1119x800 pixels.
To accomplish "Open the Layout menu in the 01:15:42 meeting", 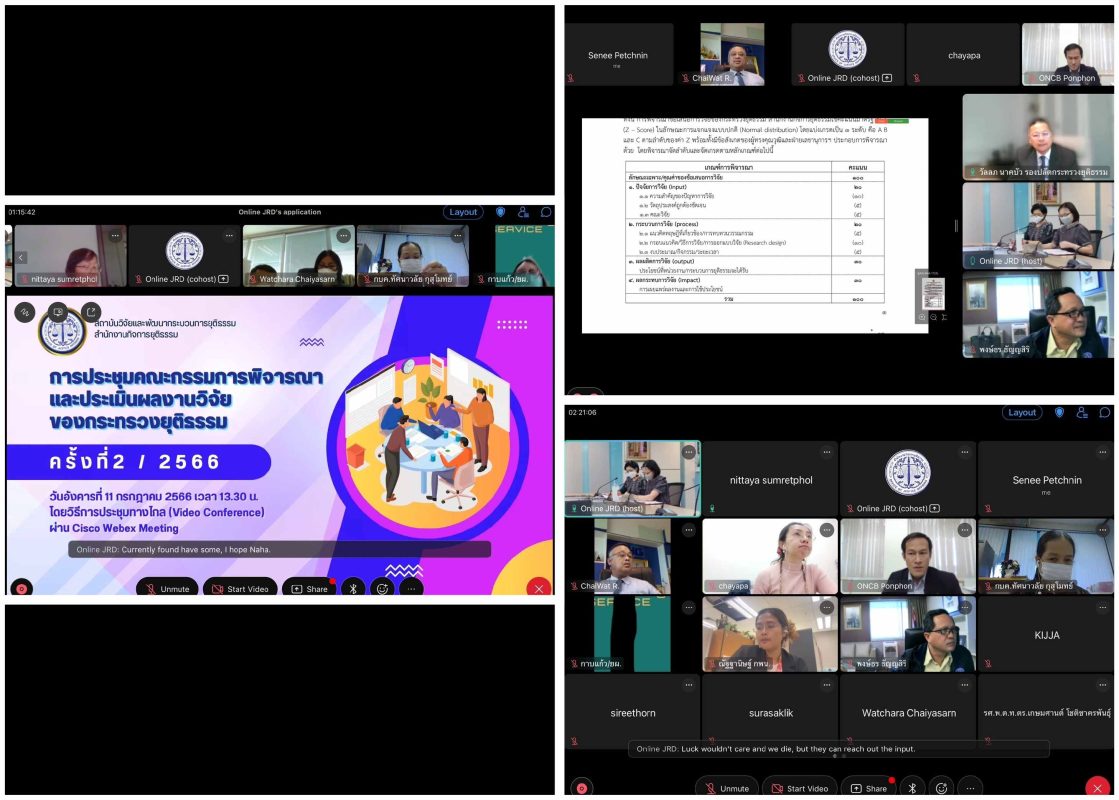I will click(x=463, y=212).
